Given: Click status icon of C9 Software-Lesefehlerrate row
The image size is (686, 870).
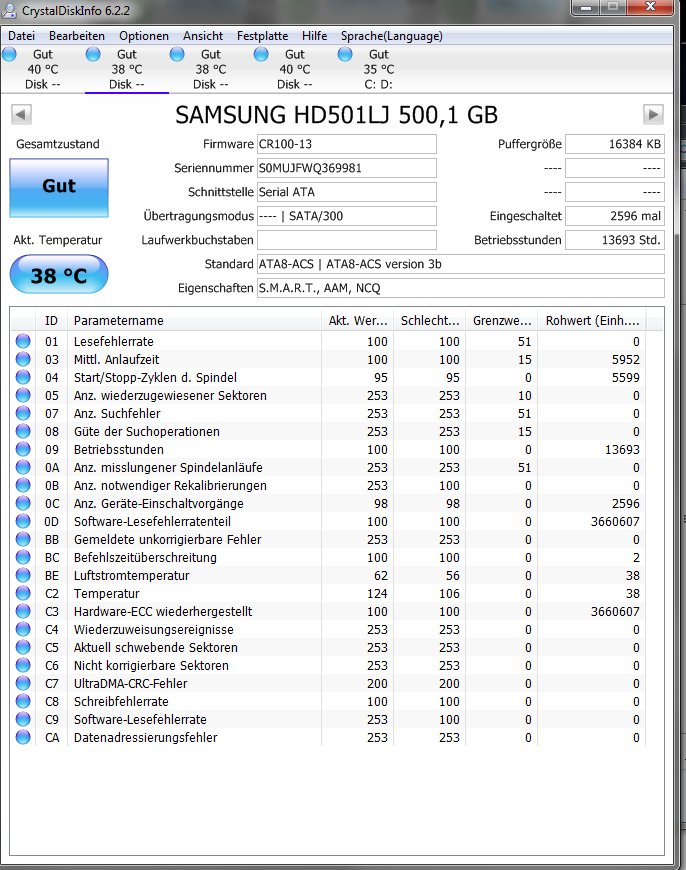Looking at the screenshot, I should [x=23, y=719].
